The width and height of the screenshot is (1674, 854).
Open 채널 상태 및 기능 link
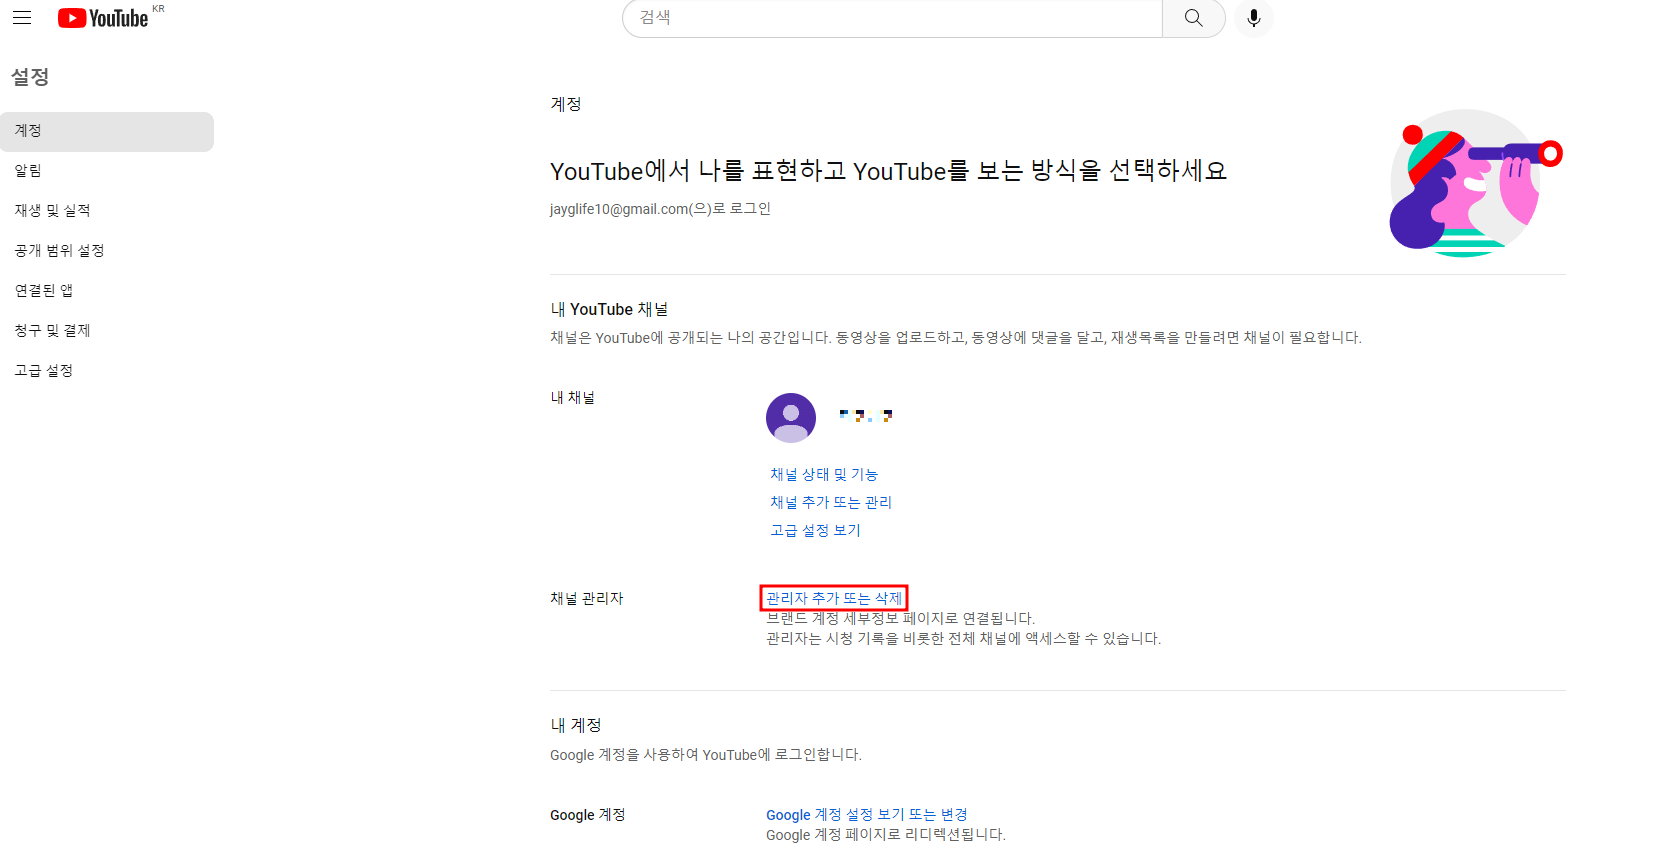[824, 474]
